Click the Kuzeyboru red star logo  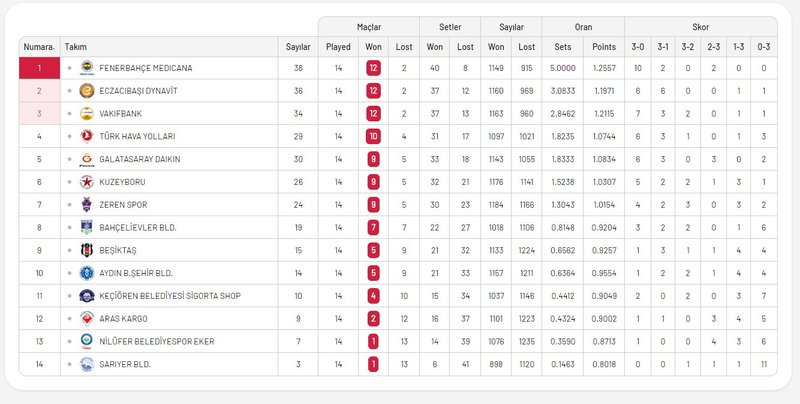(x=87, y=182)
